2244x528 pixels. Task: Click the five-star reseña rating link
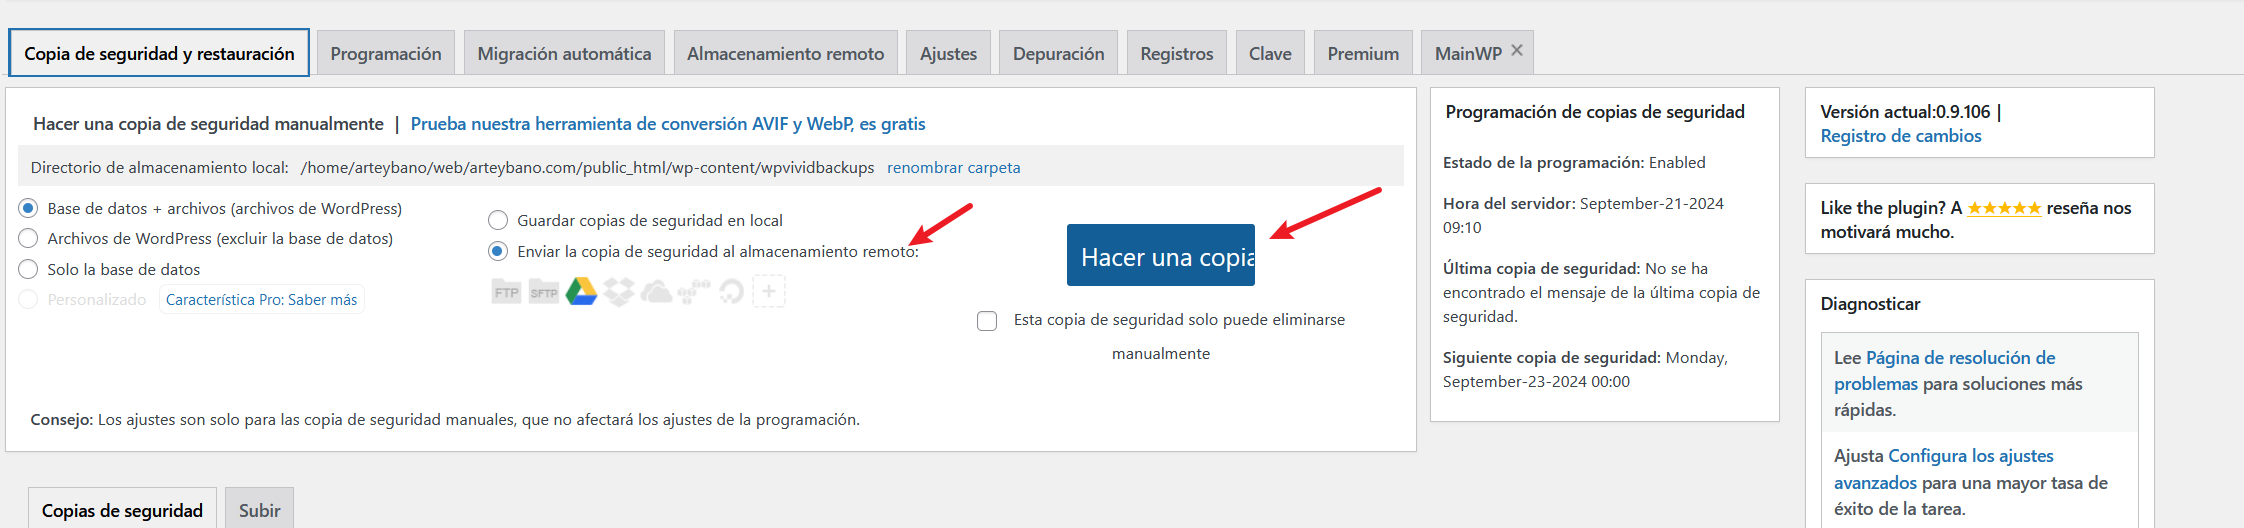click(2004, 208)
